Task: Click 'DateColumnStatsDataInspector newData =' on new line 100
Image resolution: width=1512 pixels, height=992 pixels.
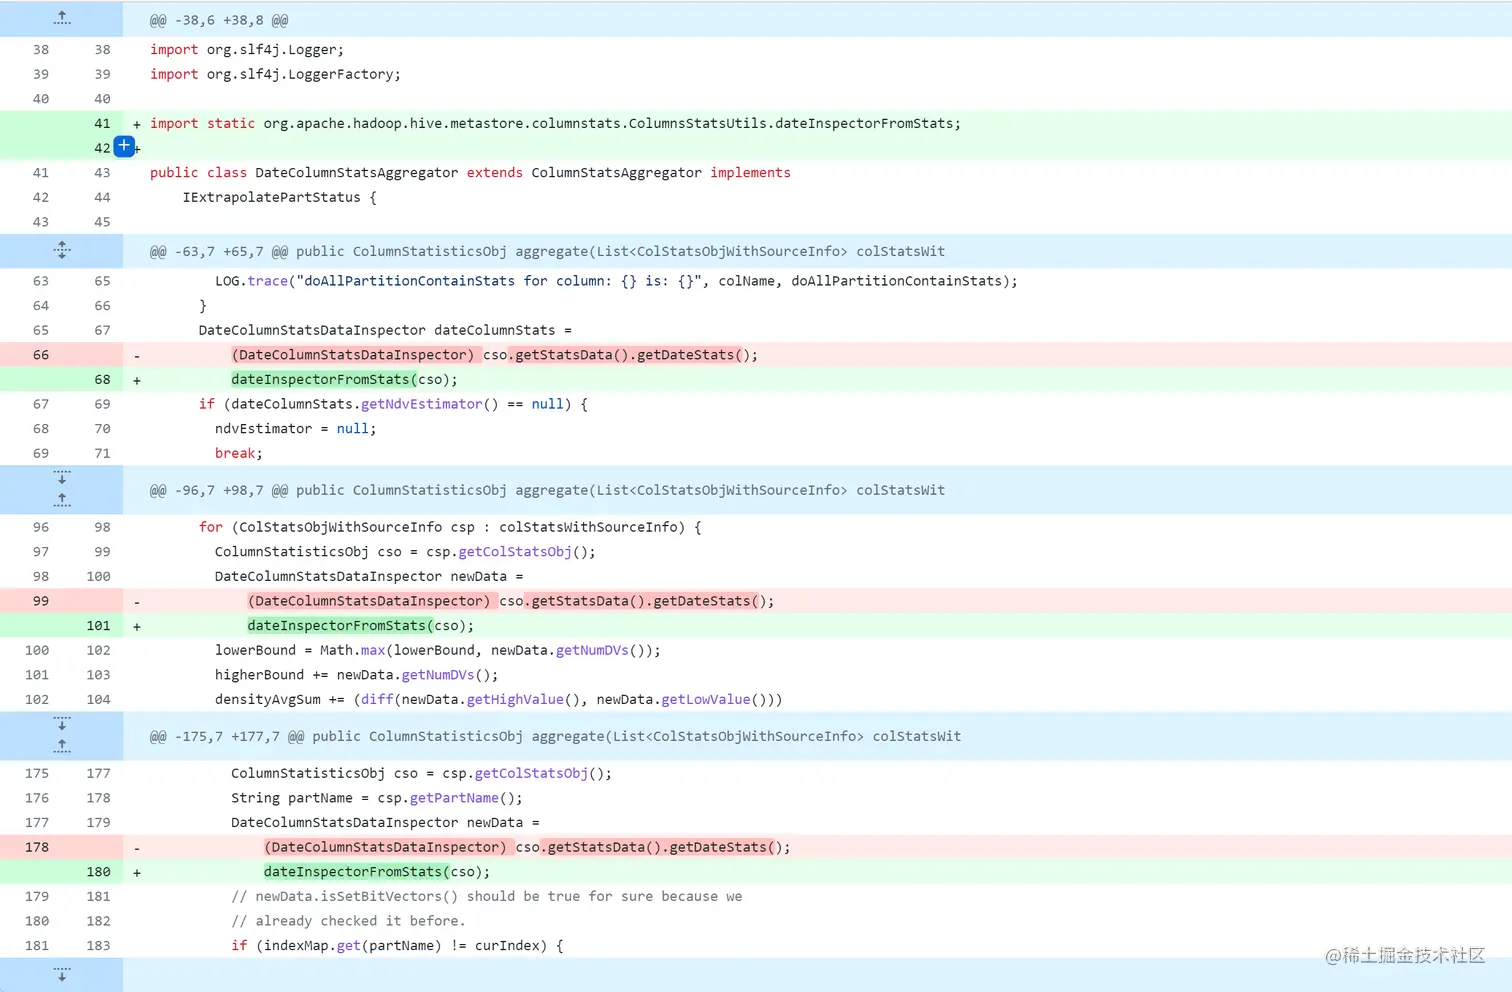Action: pyautogui.click(x=369, y=576)
